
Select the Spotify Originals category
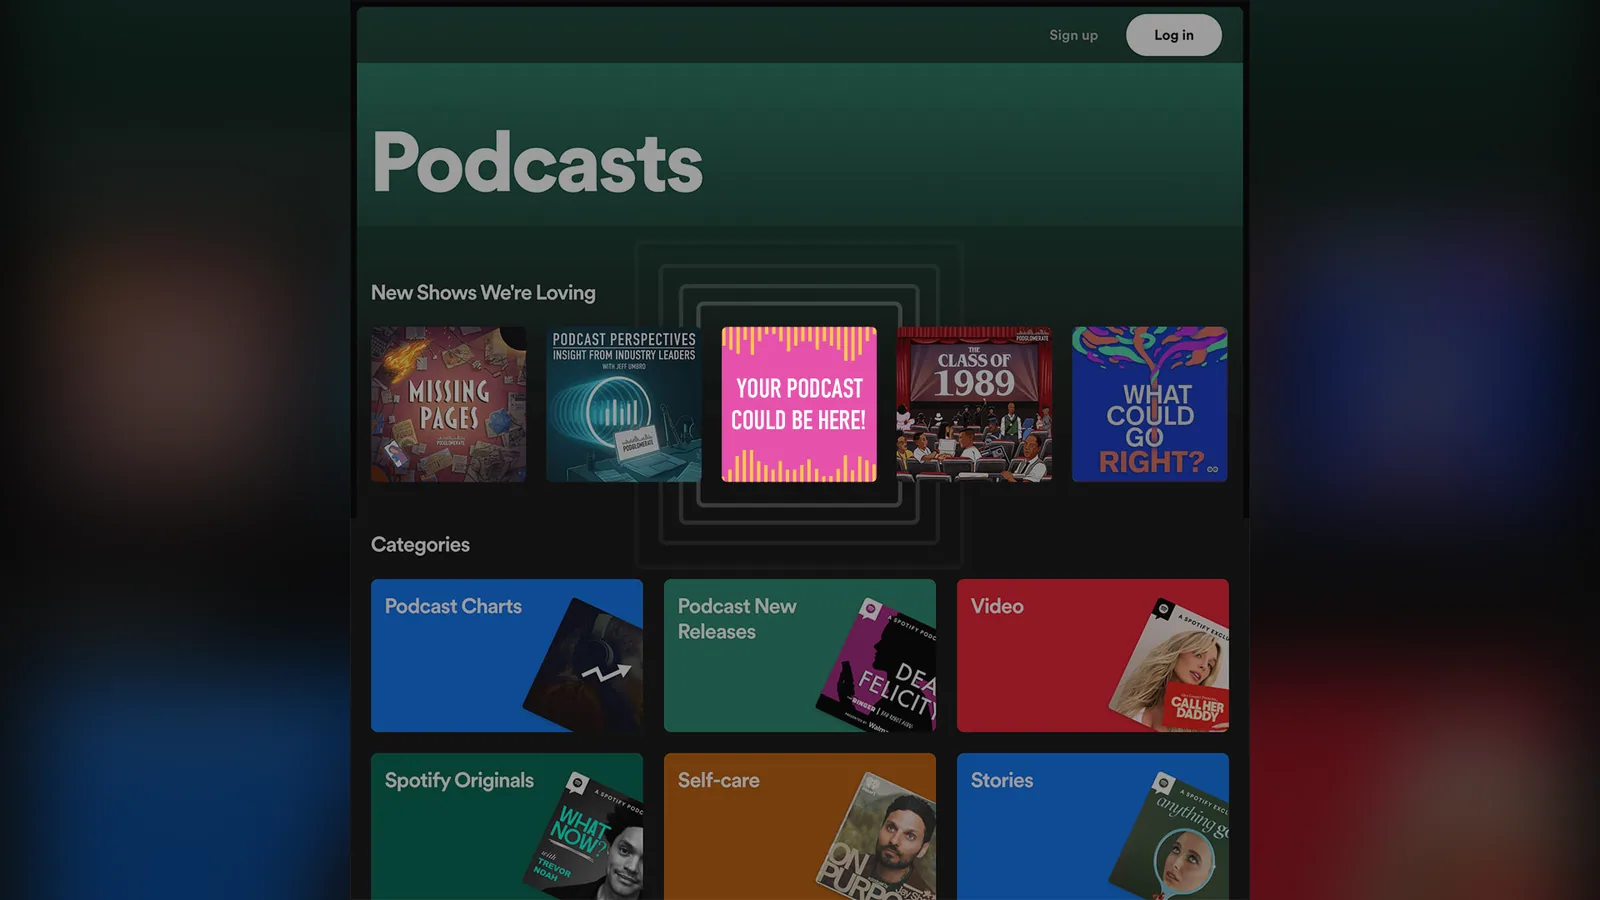507,826
